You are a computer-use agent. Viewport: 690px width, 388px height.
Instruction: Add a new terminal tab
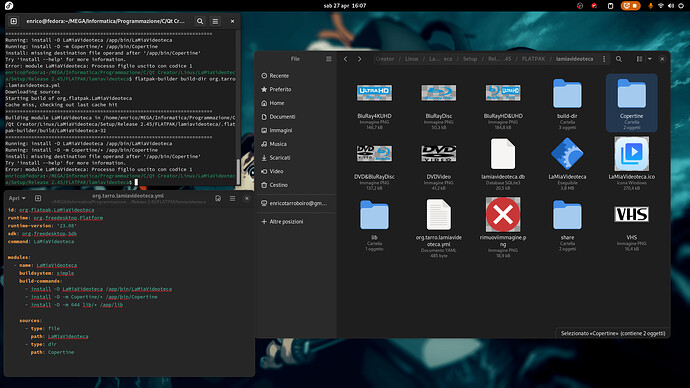tap(14, 21)
